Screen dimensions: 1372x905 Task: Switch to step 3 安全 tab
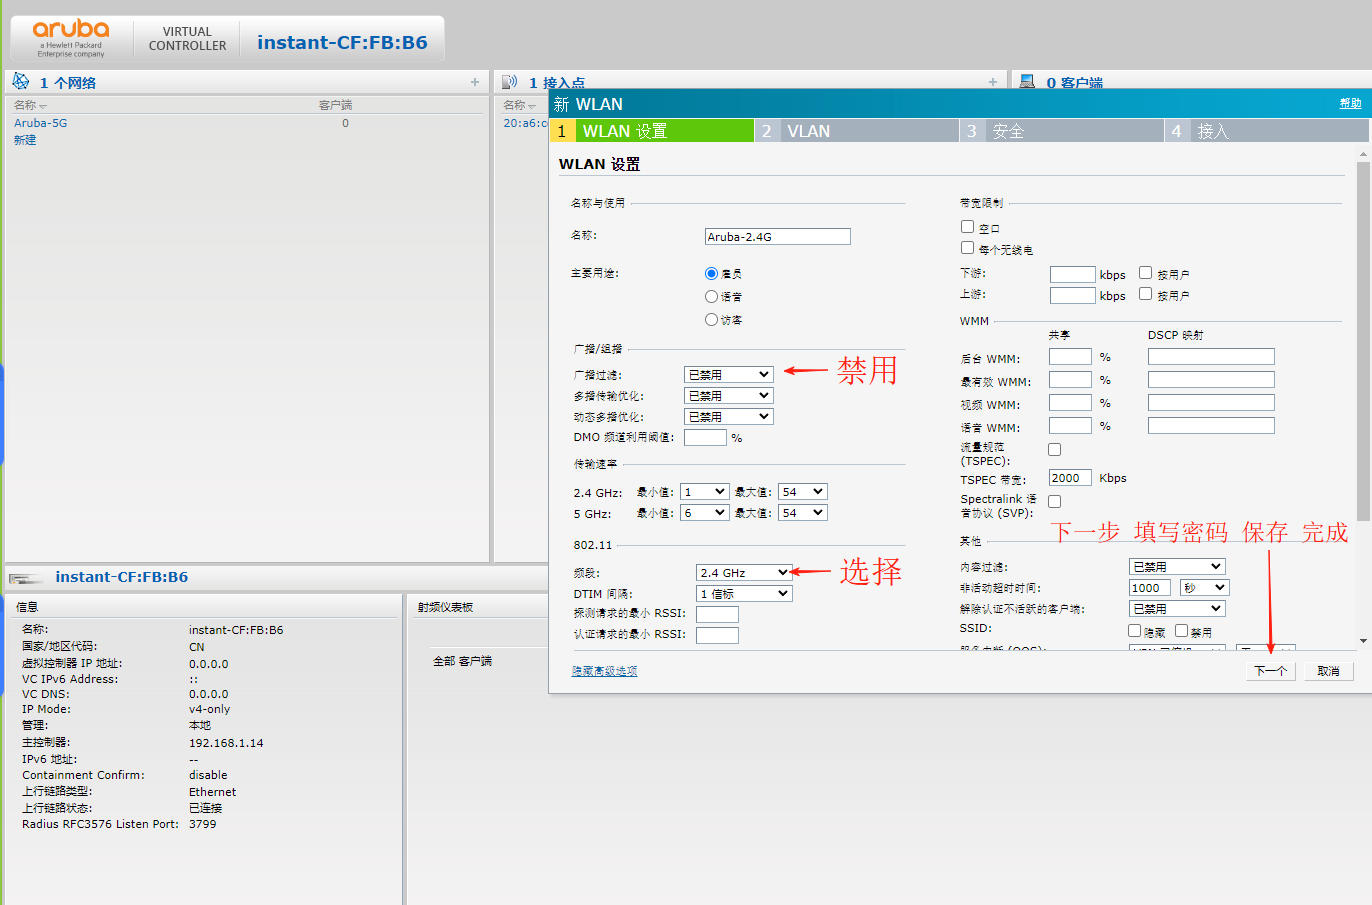point(1062,131)
